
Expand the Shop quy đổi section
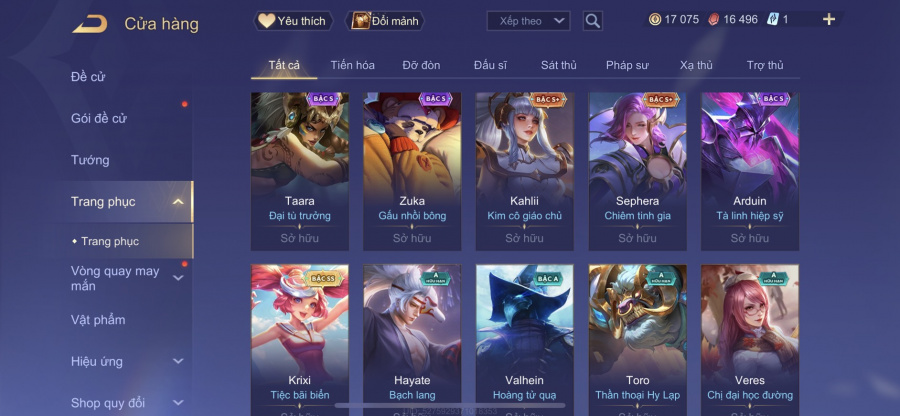[179, 403]
